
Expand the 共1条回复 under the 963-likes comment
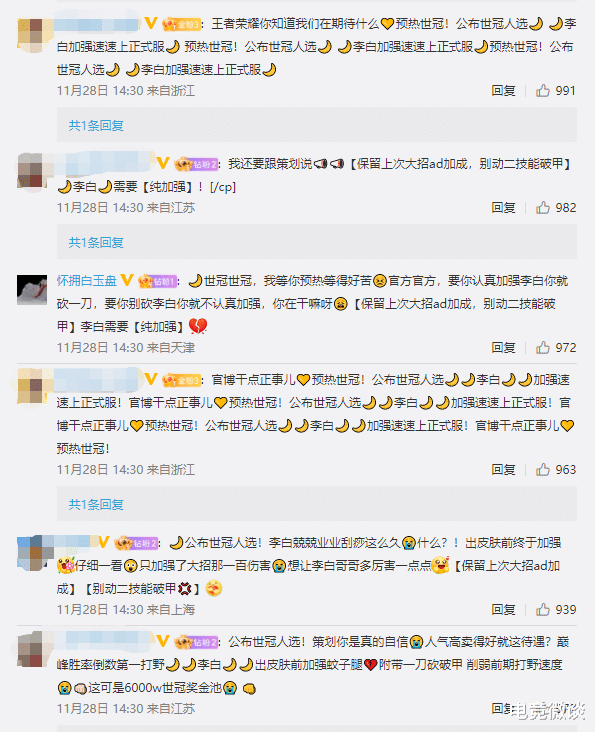pos(96,505)
